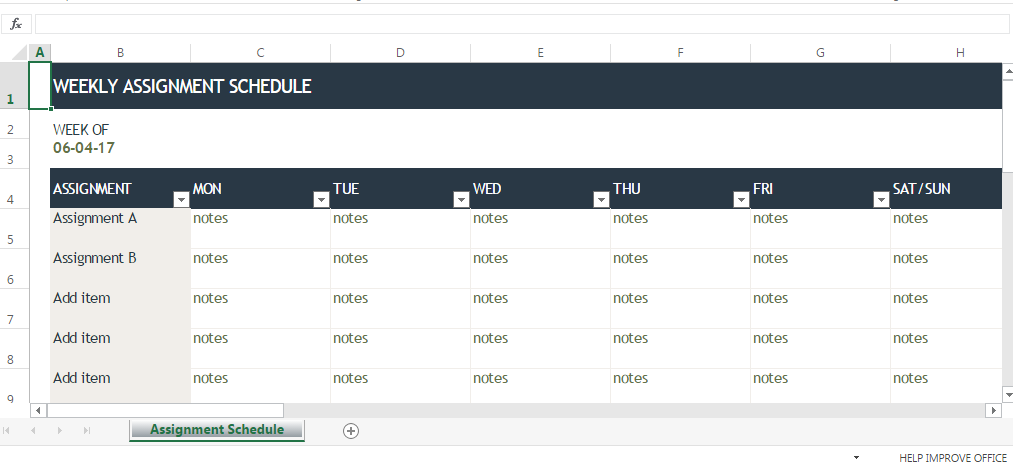Go to the previous sheet tab
Image resolution: width=1013 pixels, height=466 pixels.
click(x=33, y=430)
